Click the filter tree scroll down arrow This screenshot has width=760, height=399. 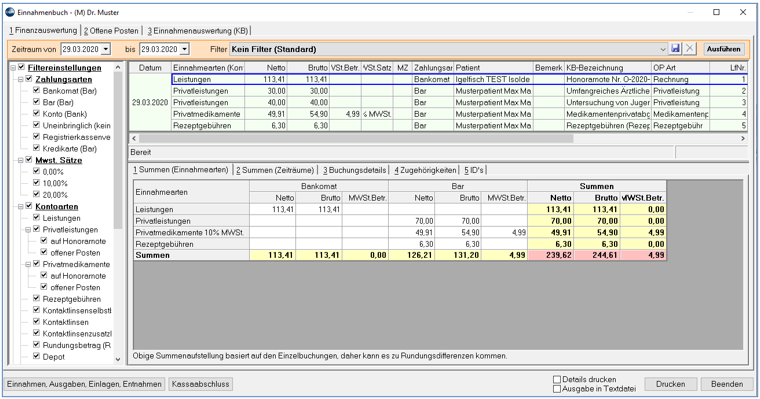click(x=118, y=360)
